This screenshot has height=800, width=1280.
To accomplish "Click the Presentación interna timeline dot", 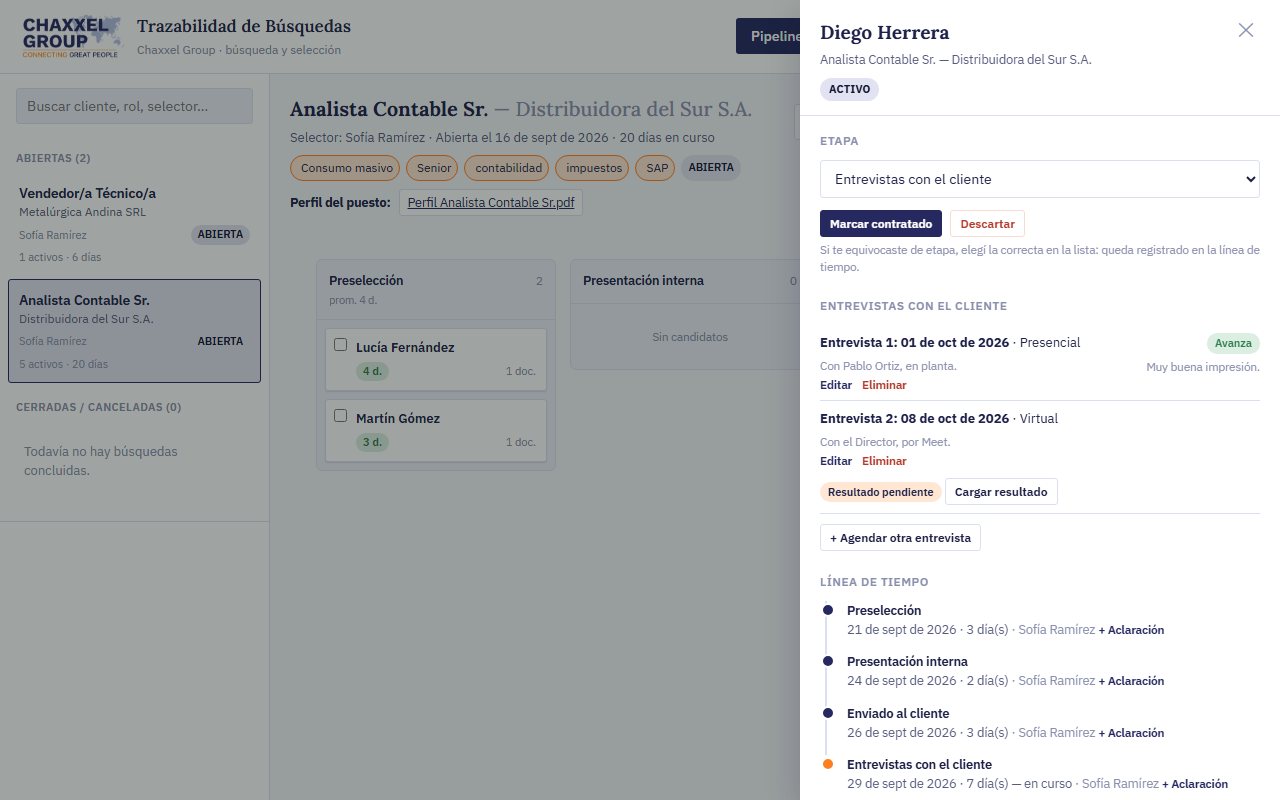I will click(x=827, y=661).
